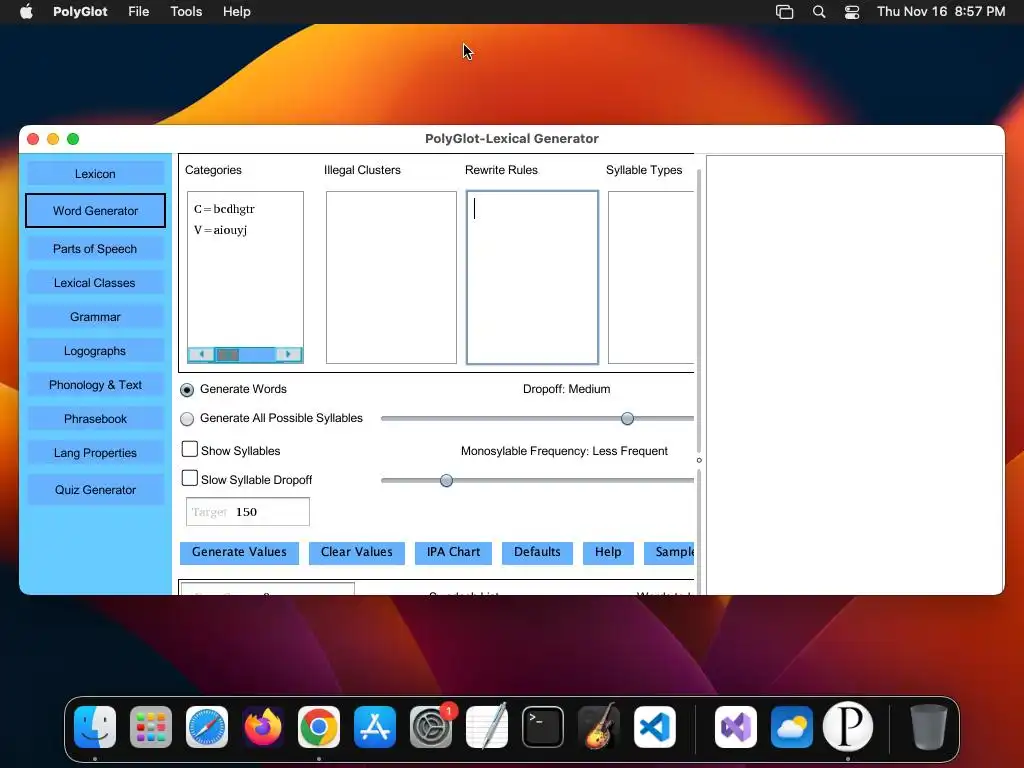The width and height of the screenshot is (1024, 768).
Task: Open Terminal from the dock
Action: tap(543, 727)
